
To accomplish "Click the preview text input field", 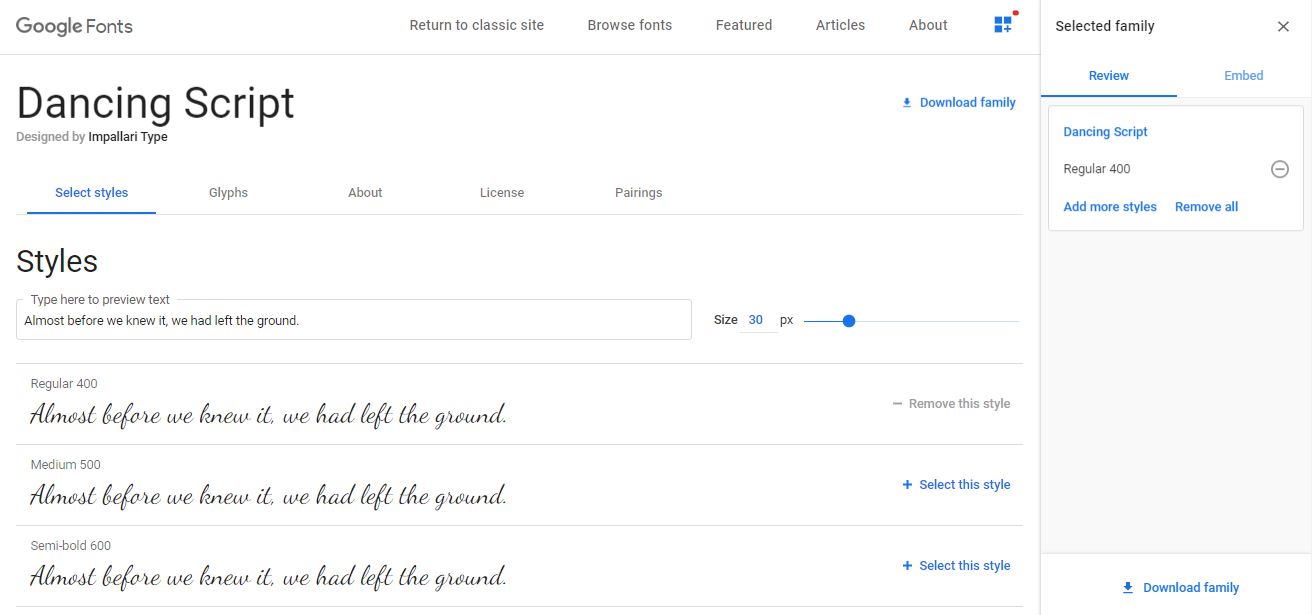I will [354, 320].
